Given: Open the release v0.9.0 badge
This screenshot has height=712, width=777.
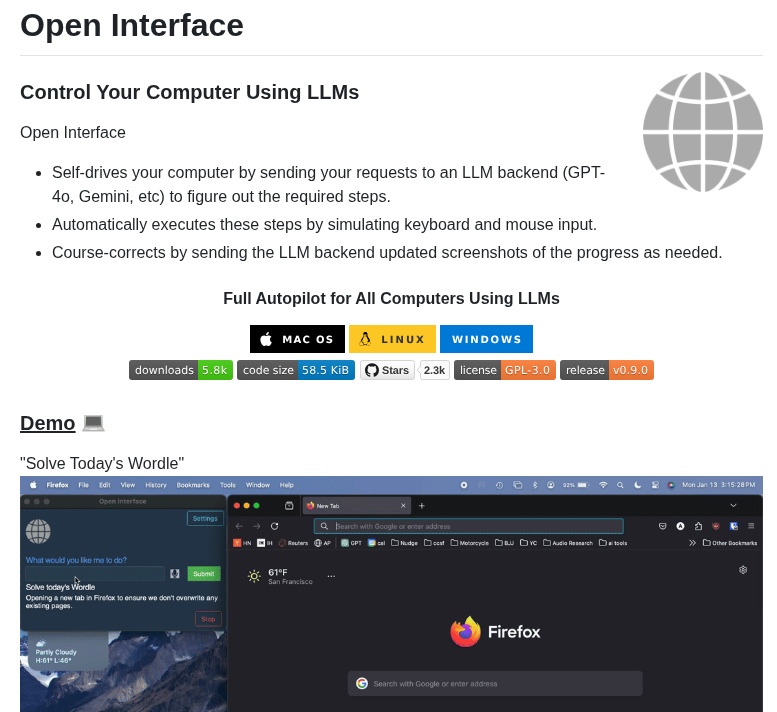Looking at the screenshot, I should click(x=607, y=370).
